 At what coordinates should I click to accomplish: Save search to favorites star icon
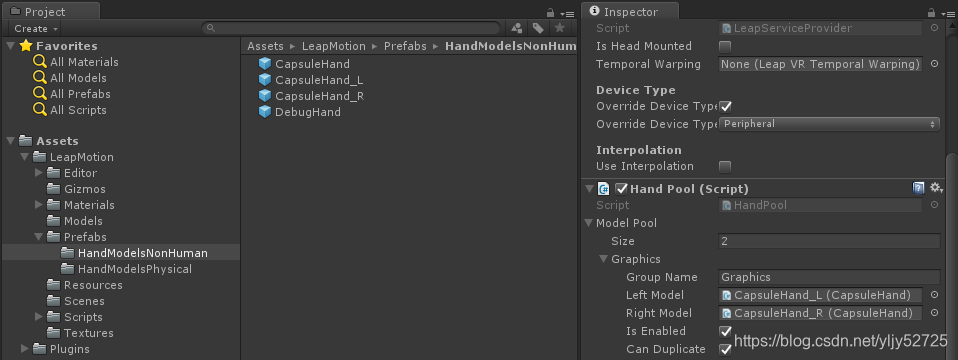pyautogui.click(x=559, y=28)
